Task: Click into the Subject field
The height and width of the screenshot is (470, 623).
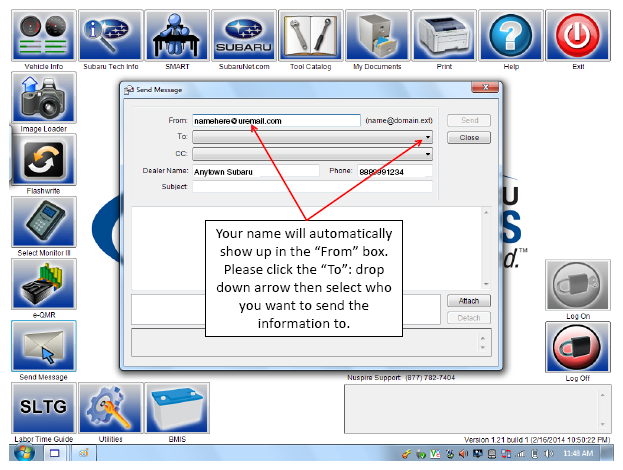Action: [x=312, y=186]
